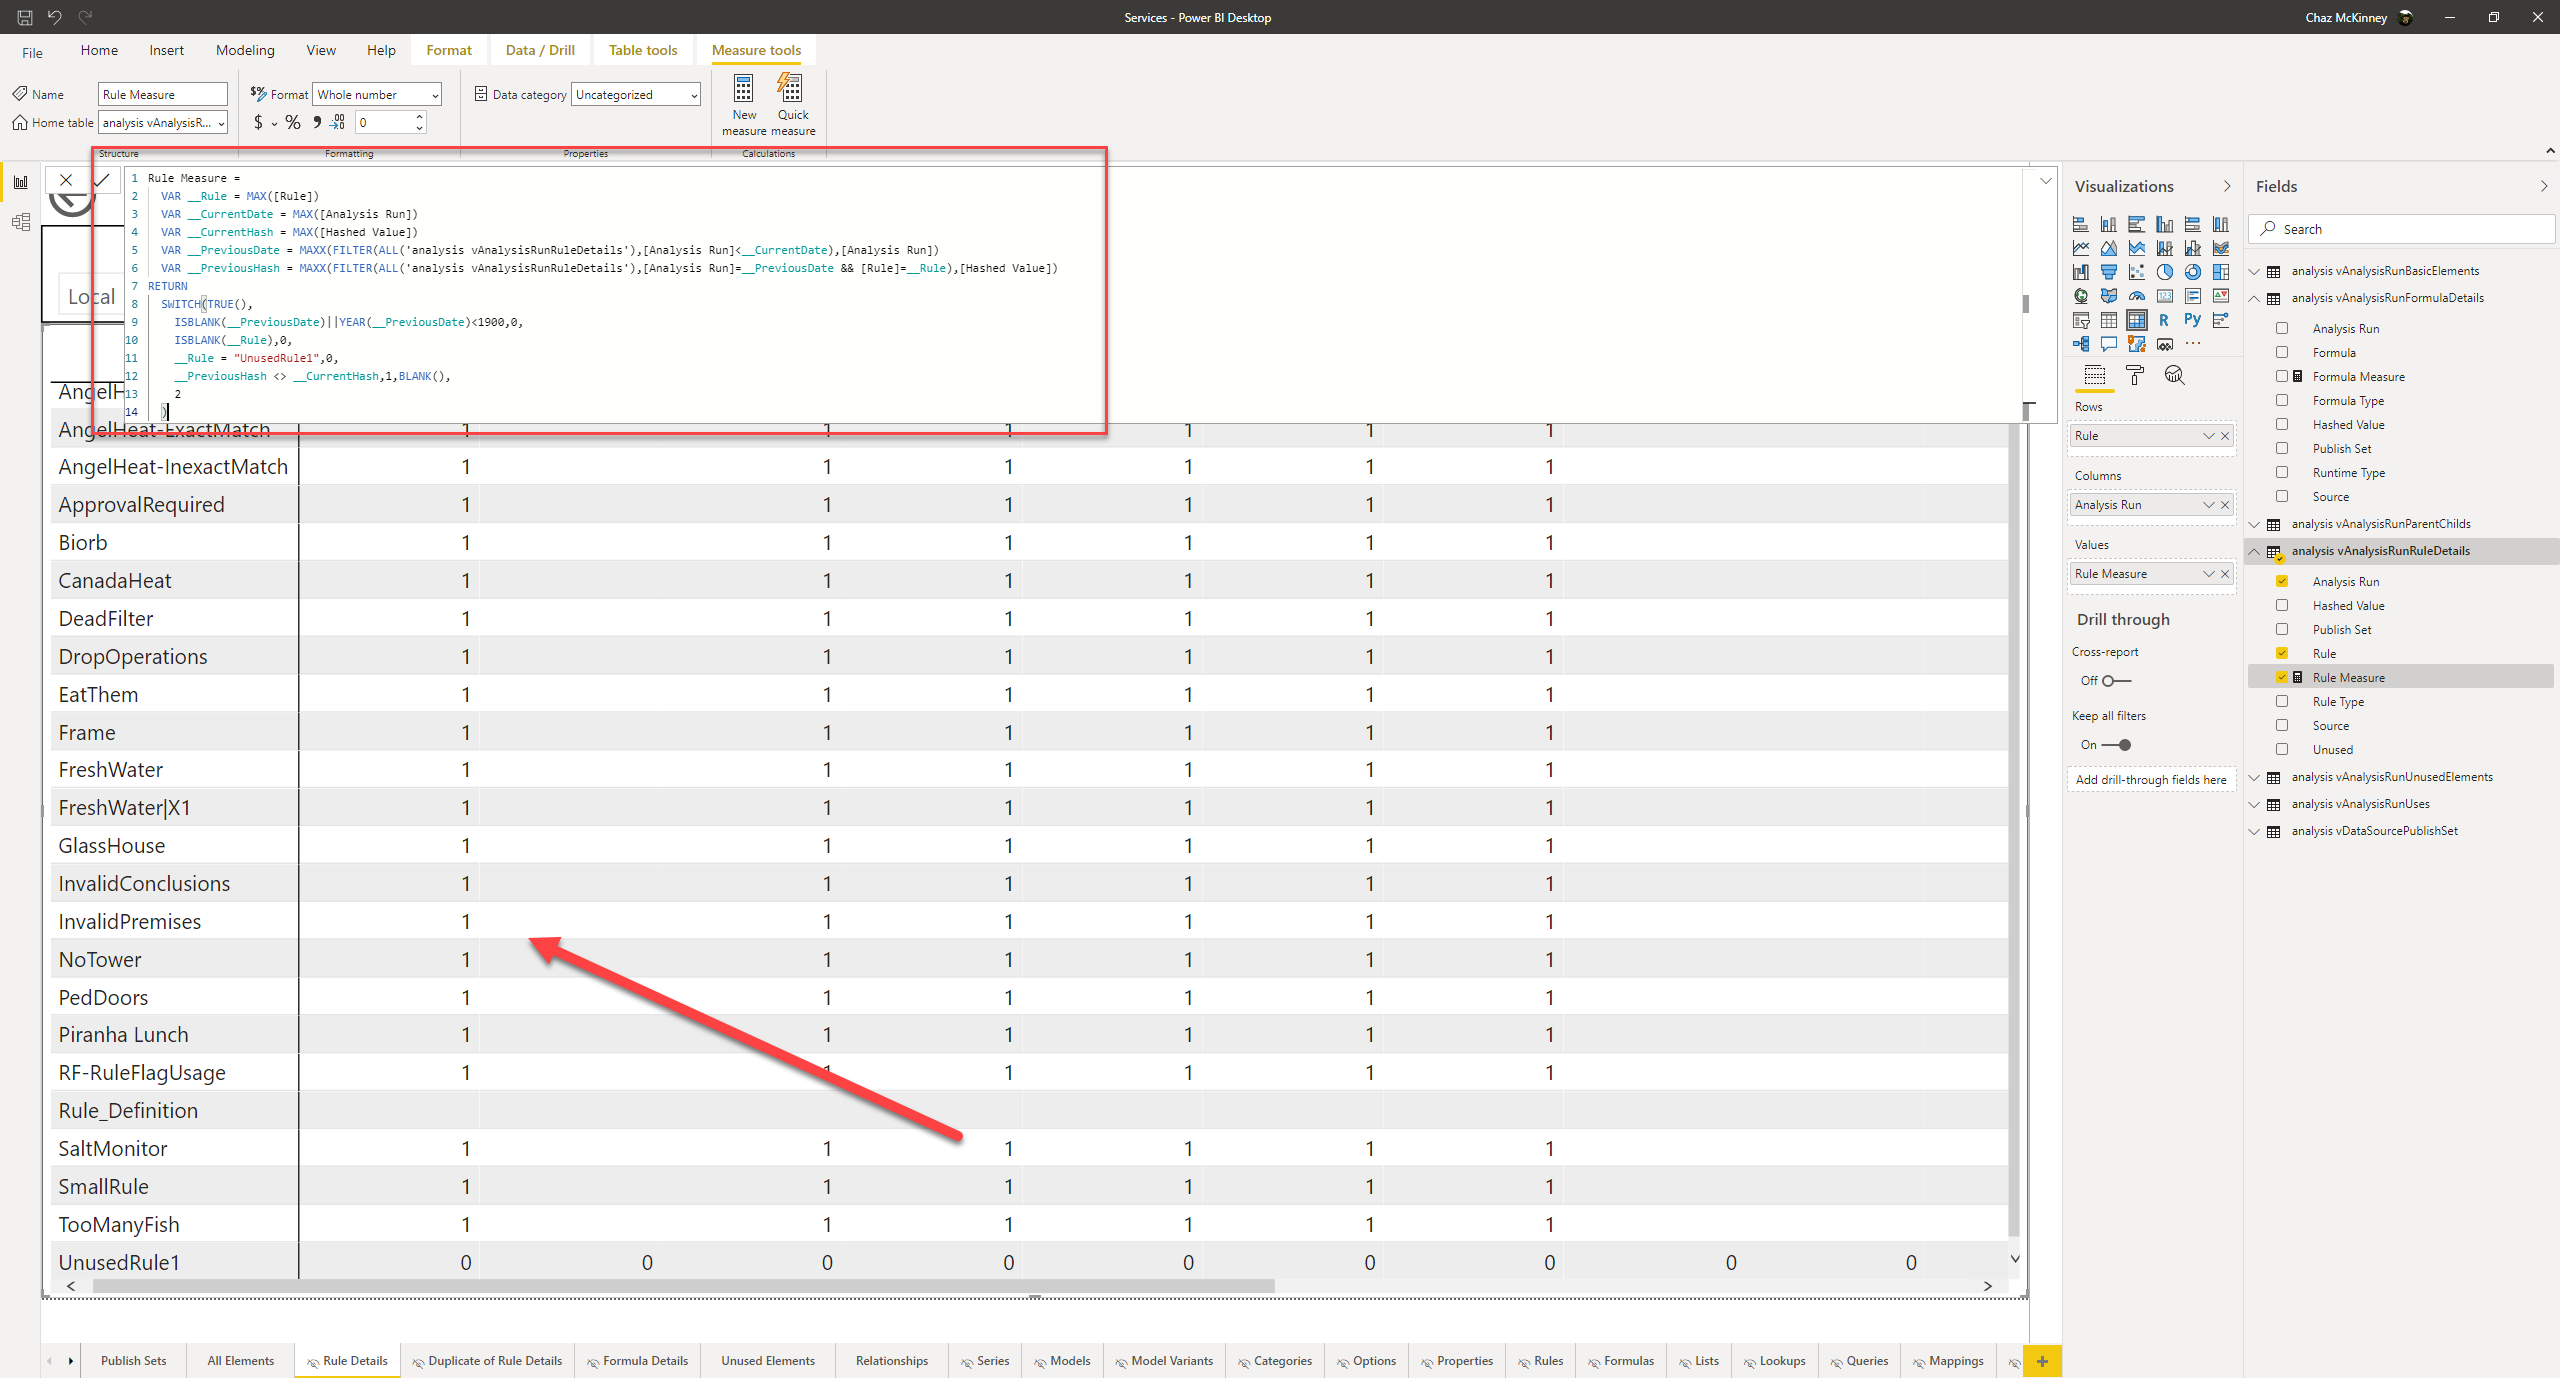Commit the formula with the checkmark

[102, 180]
